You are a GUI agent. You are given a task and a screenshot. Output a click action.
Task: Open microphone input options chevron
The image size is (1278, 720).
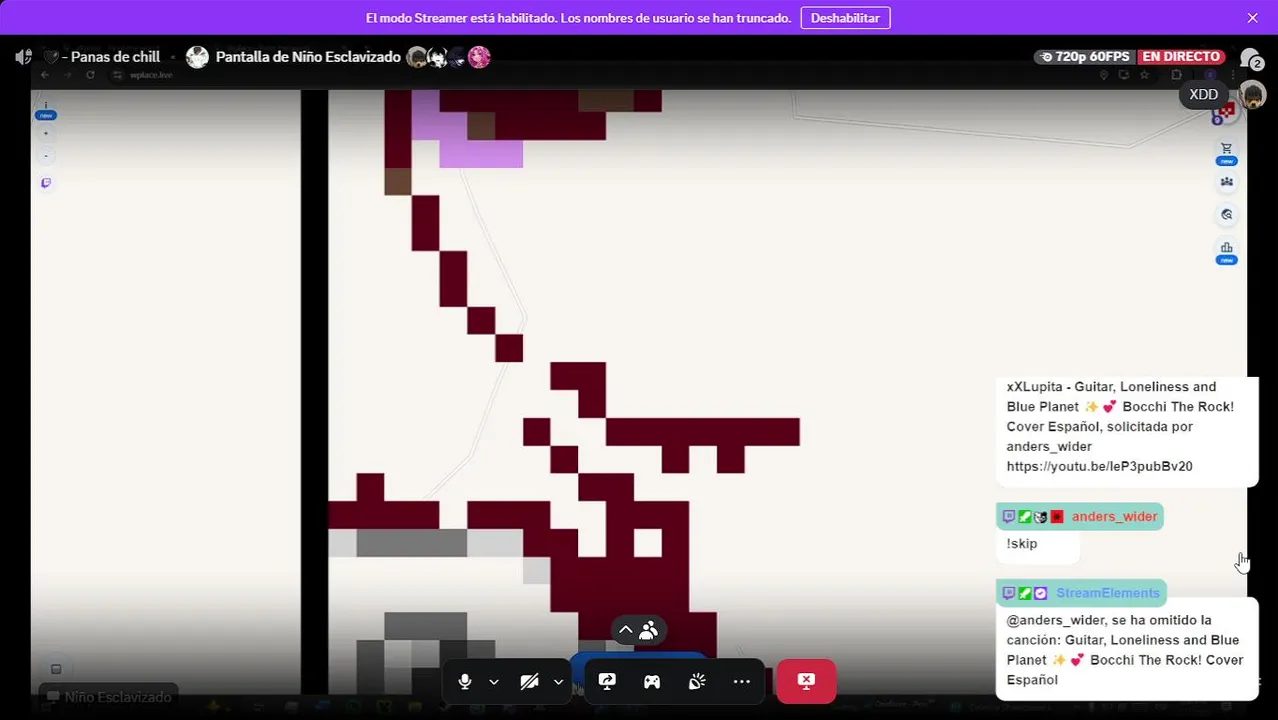click(x=494, y=682)
